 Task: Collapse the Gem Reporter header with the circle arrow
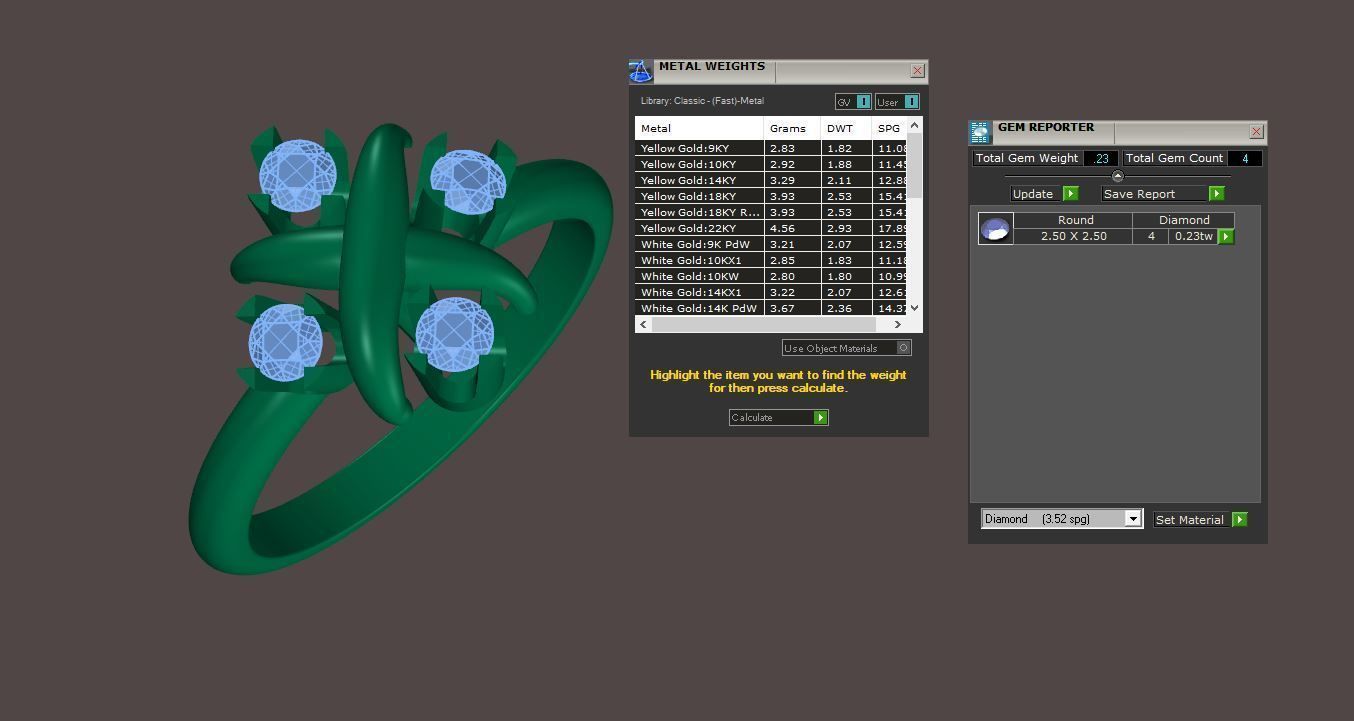(1118, 176)
